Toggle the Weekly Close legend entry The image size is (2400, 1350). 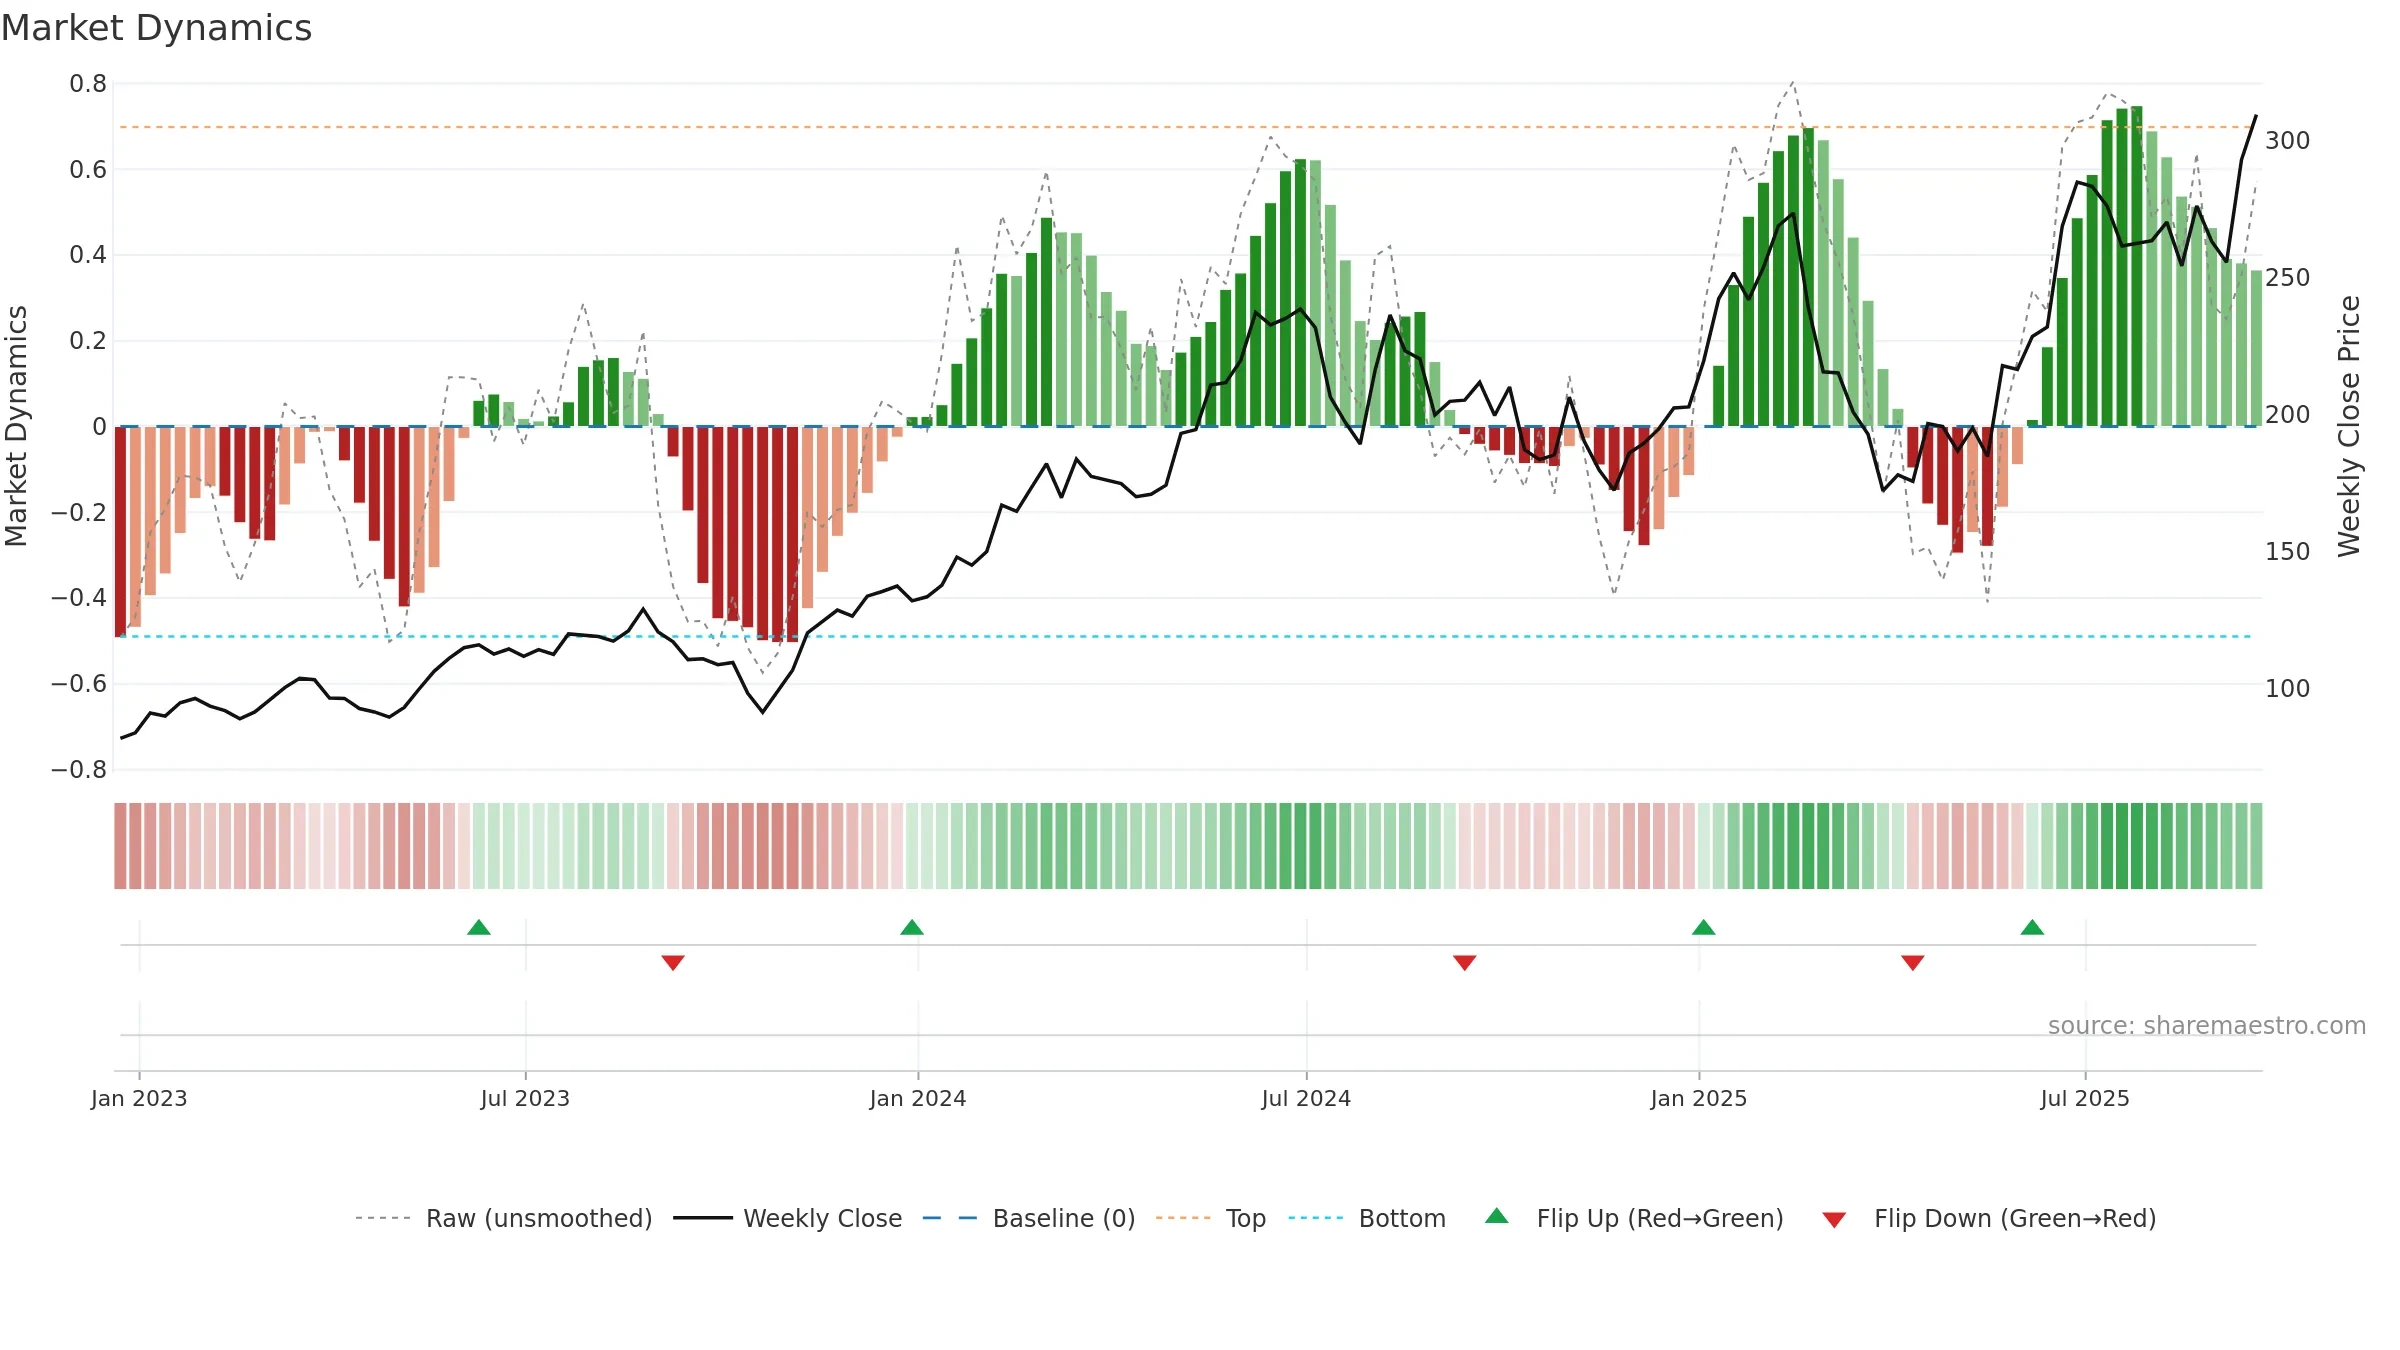(x=787, y=1218)
